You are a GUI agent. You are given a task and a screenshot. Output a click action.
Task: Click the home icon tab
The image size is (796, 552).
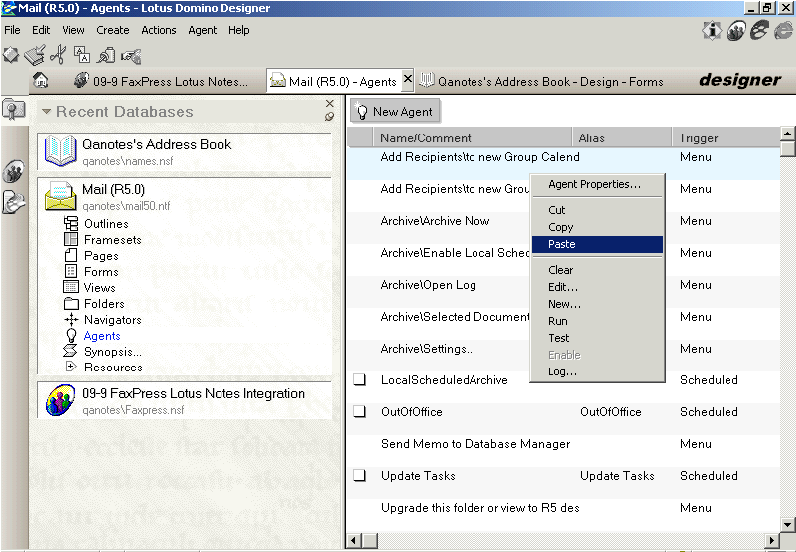point(41,81)
